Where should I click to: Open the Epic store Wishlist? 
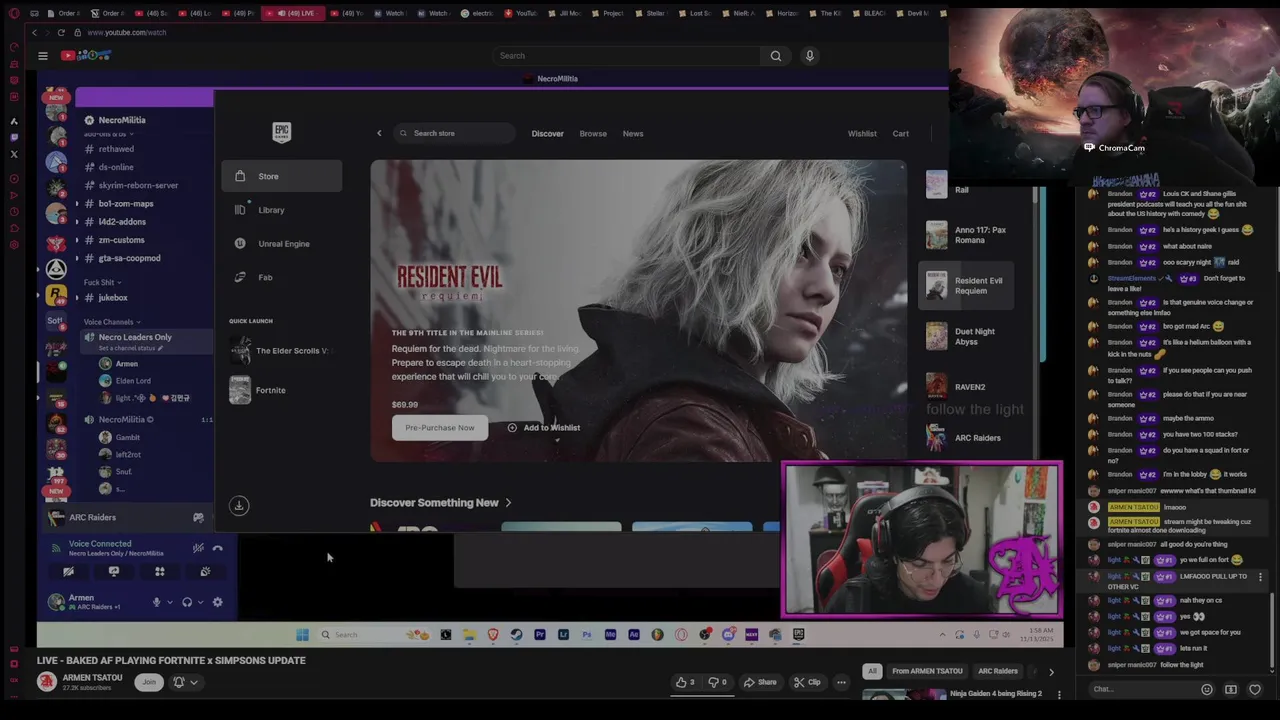(x=862, y=133)
